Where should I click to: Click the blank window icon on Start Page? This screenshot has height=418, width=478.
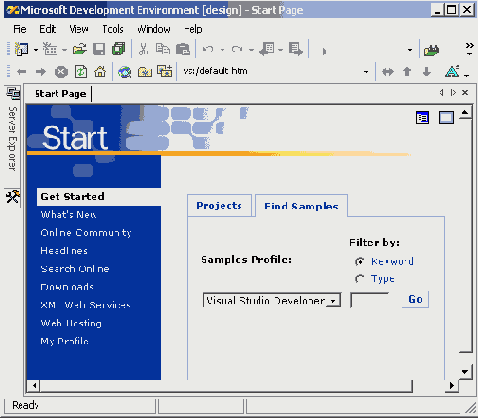[446, 118]
